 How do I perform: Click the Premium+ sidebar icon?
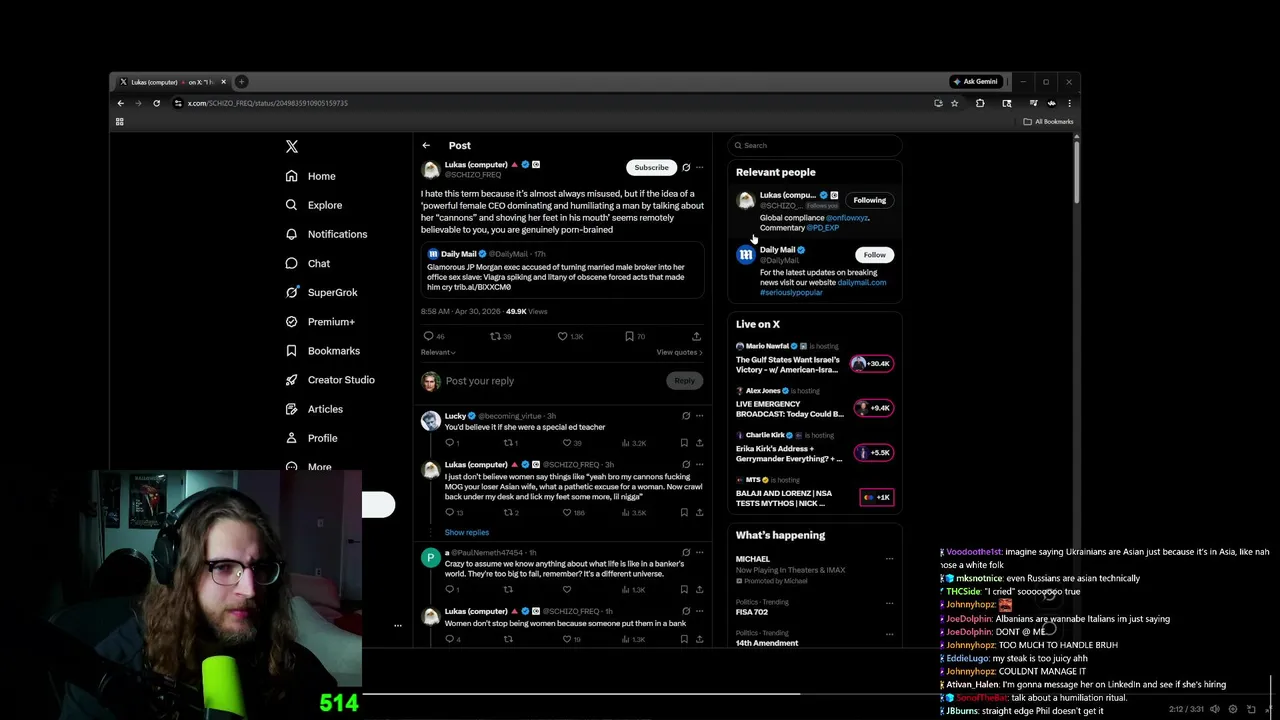[291, 322]
